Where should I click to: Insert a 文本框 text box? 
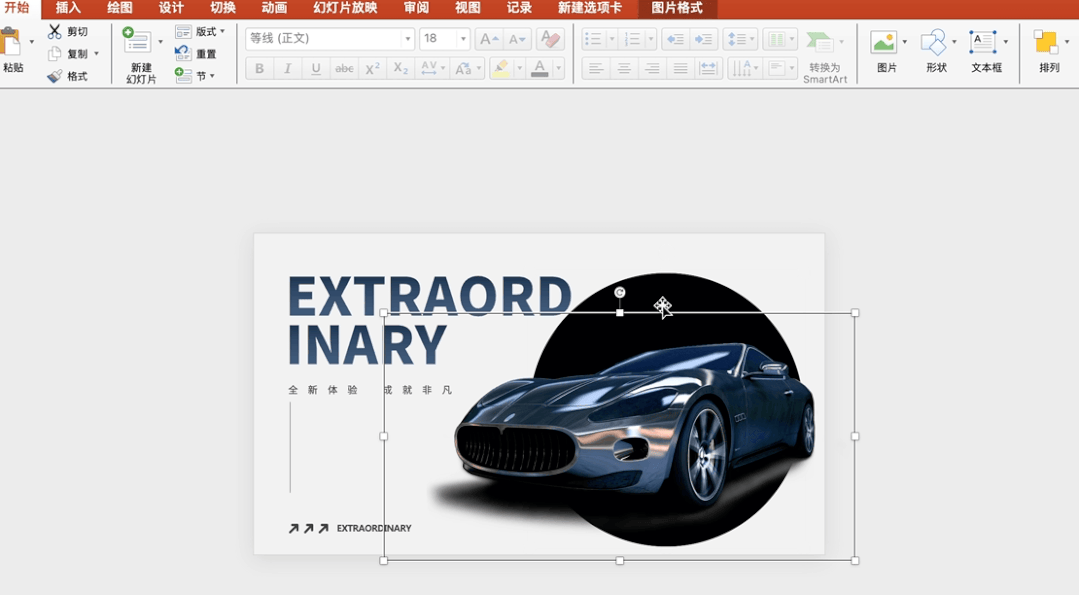click(986, 51)
